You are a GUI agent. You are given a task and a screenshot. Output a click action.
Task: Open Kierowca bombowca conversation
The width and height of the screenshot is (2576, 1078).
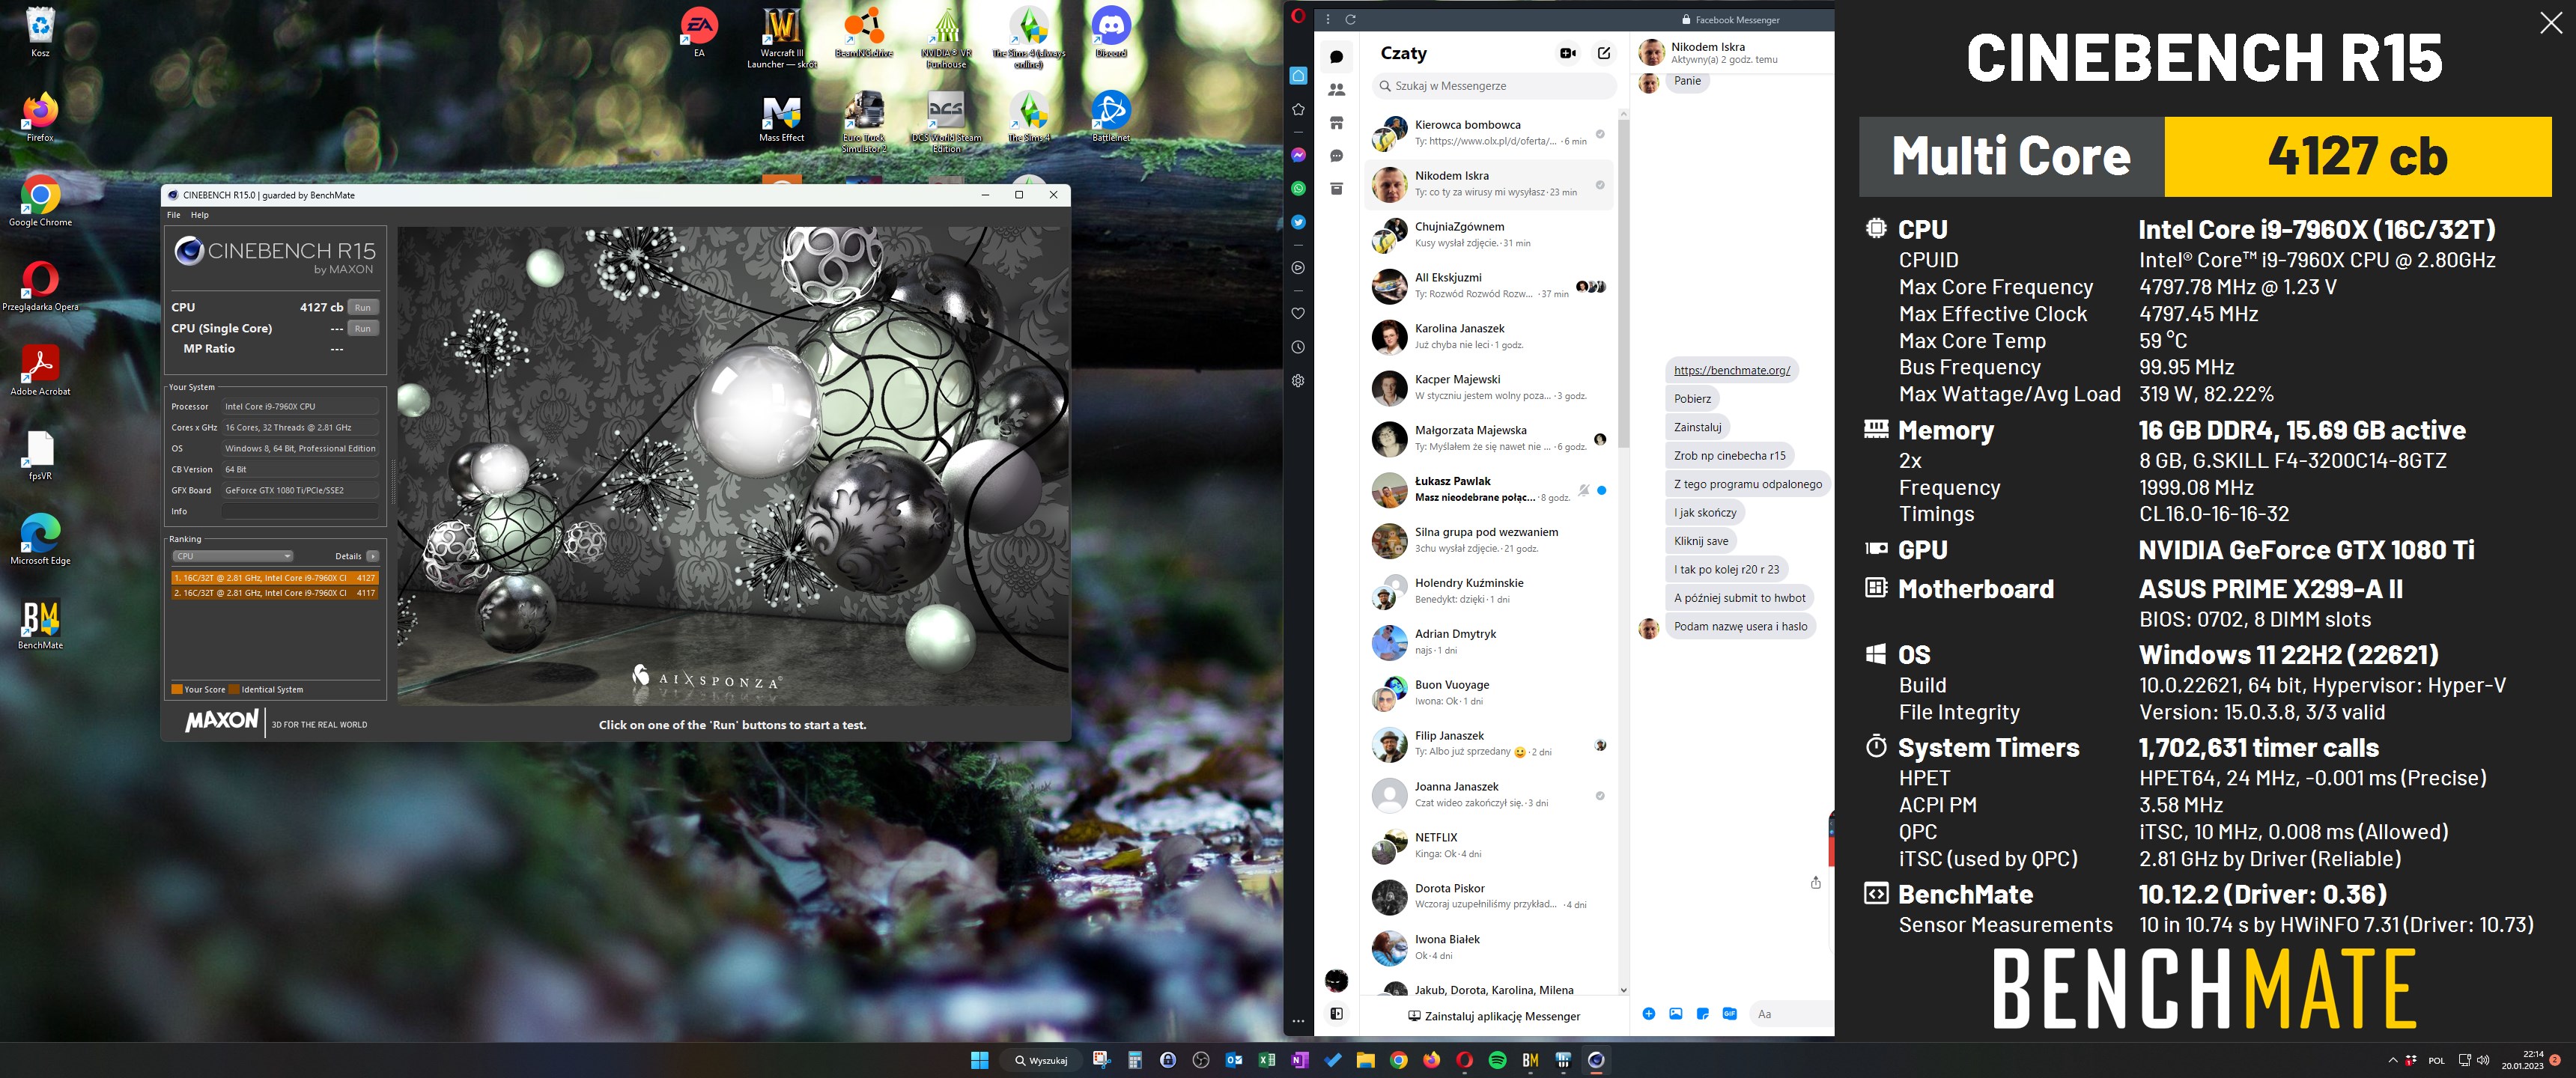[1488, 133]
